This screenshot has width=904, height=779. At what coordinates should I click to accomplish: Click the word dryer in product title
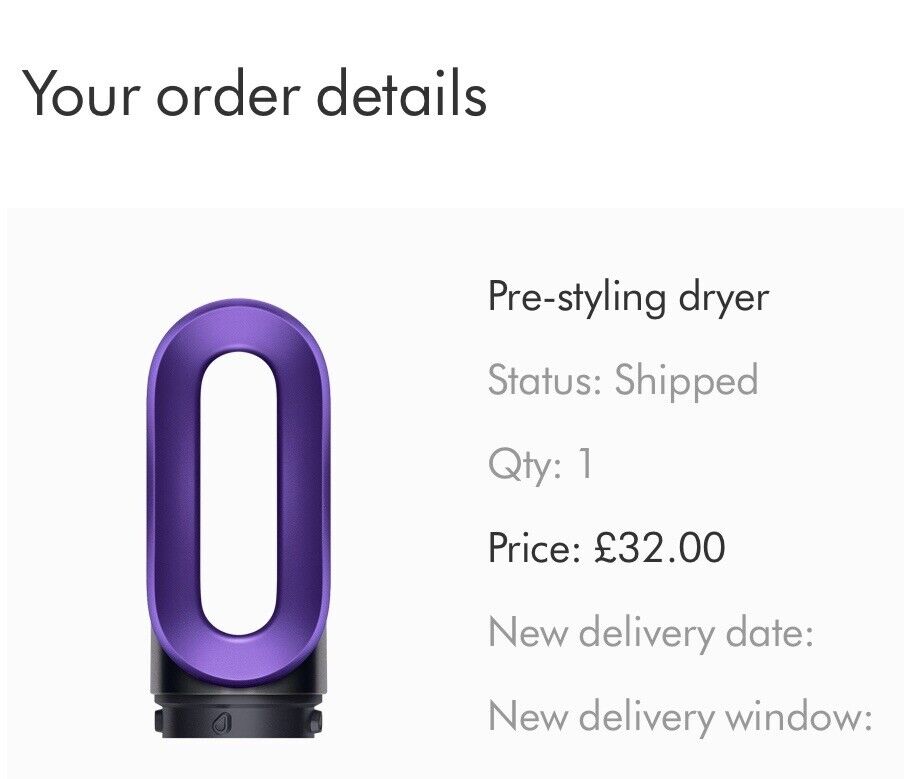point(724,298)
